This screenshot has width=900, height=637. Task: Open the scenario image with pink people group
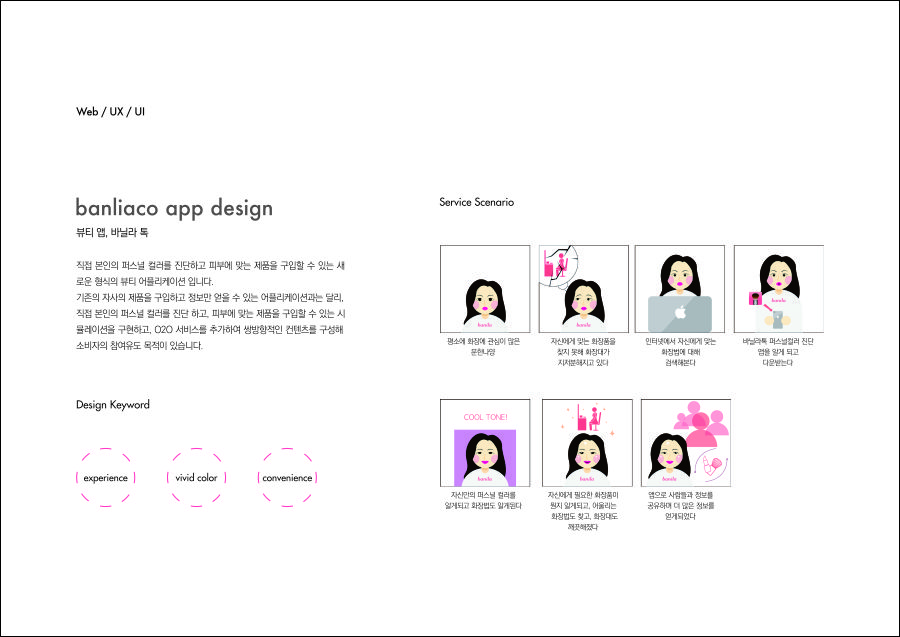[686, 443]
